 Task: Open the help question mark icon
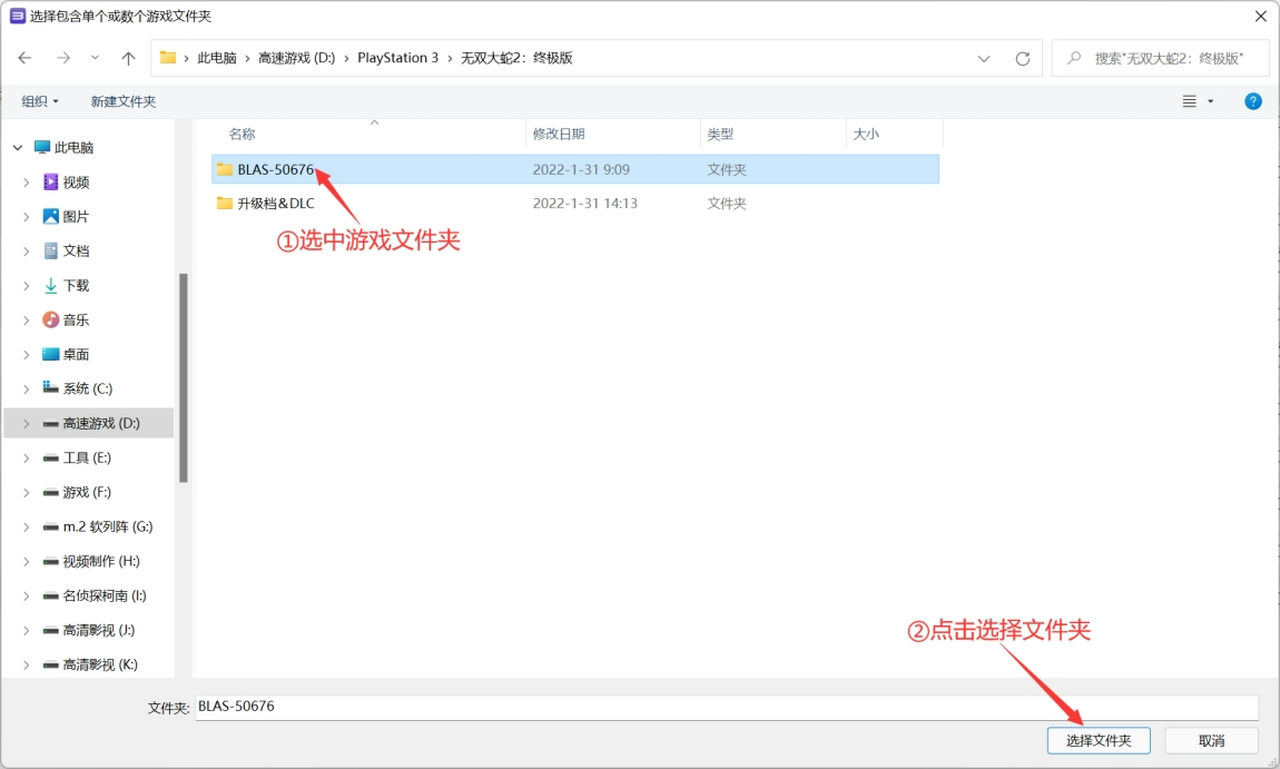1252,101
